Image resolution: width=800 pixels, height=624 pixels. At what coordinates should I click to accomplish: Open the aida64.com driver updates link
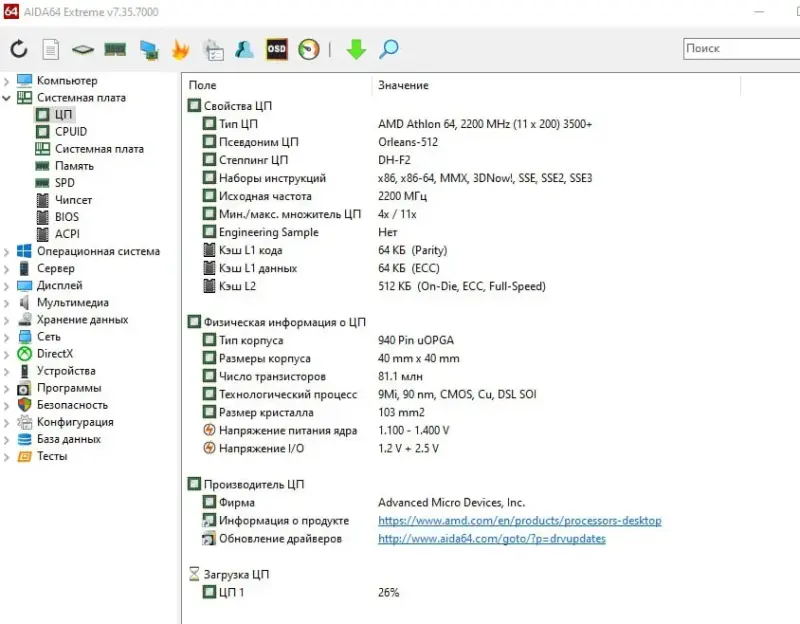491,539
